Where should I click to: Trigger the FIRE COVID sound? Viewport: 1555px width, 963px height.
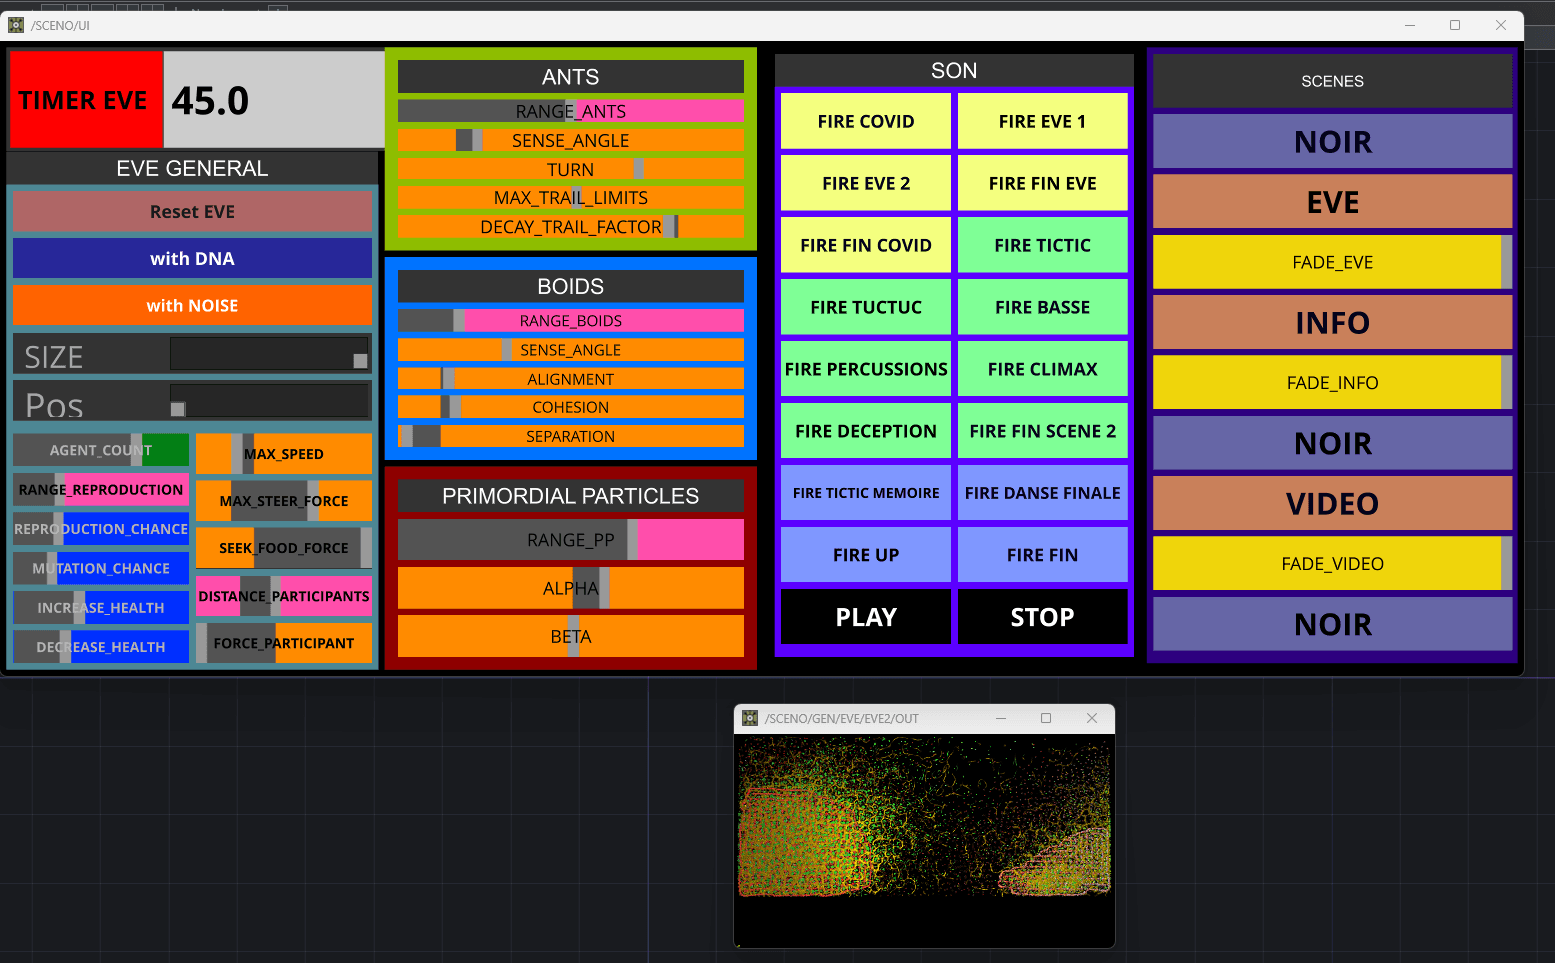pyautogui.click(x=865, y=122)
